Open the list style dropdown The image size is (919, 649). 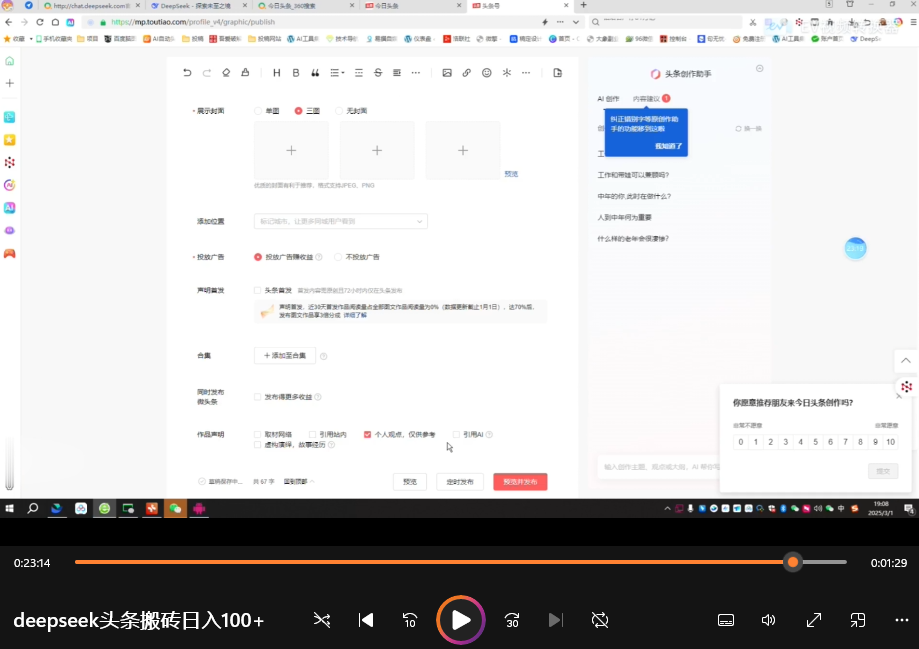(x=337, y=73)
